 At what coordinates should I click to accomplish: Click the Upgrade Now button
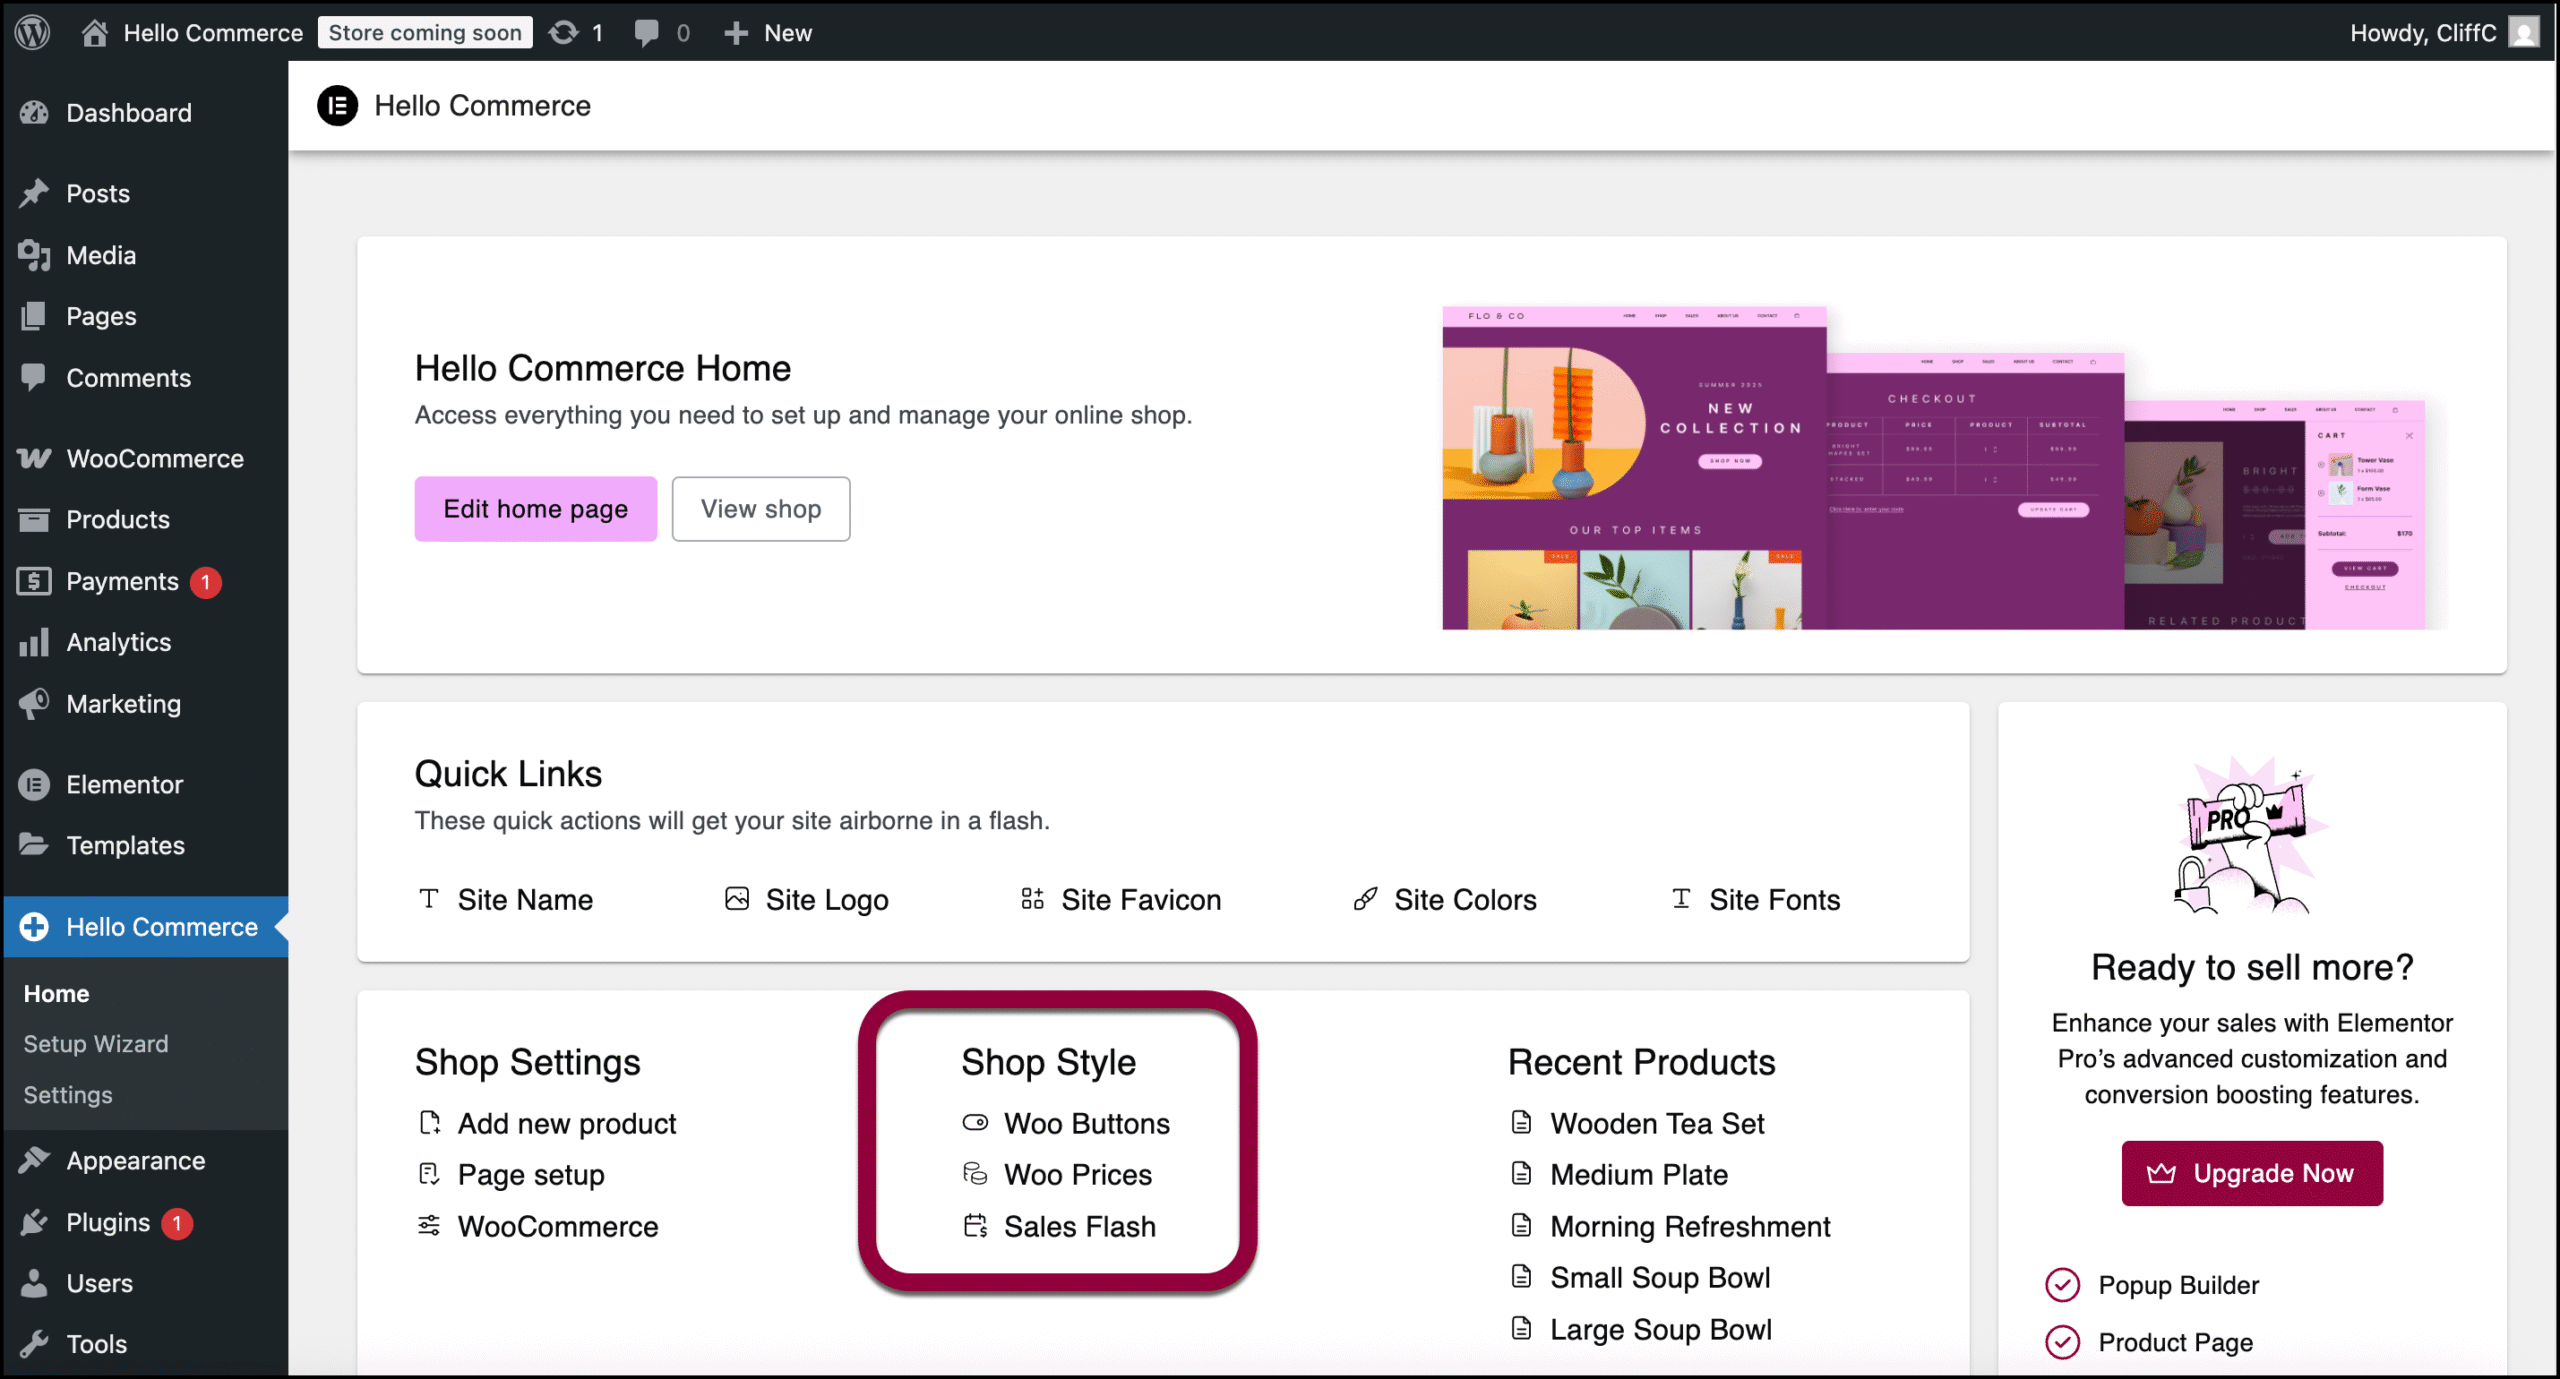2252,1172
